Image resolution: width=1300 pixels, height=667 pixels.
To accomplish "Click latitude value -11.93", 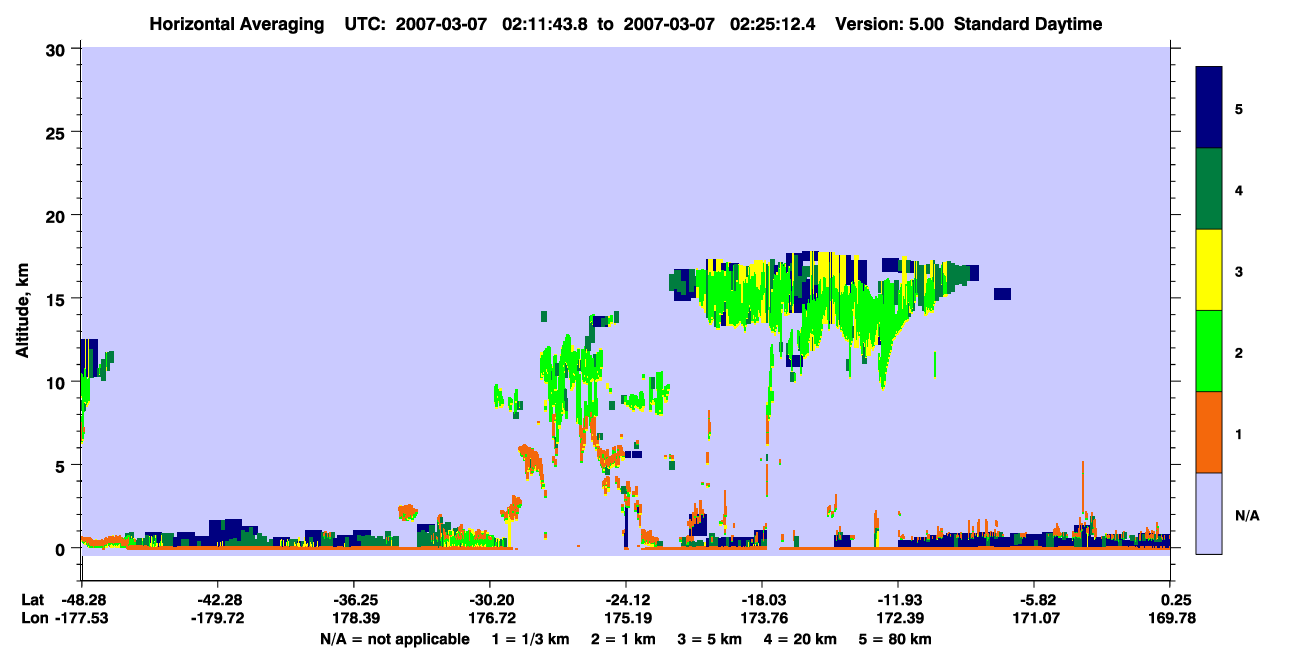I will (898, 600).
